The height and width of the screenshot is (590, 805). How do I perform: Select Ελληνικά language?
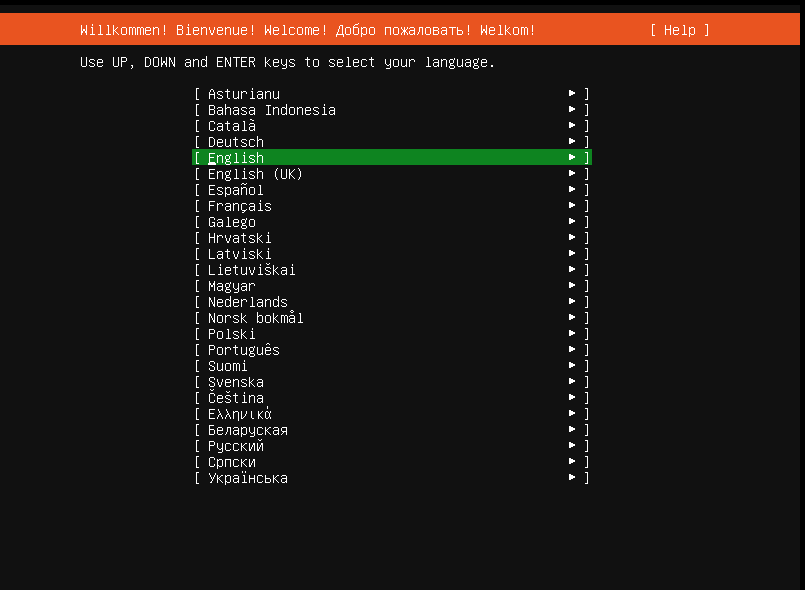pos(392,414)
